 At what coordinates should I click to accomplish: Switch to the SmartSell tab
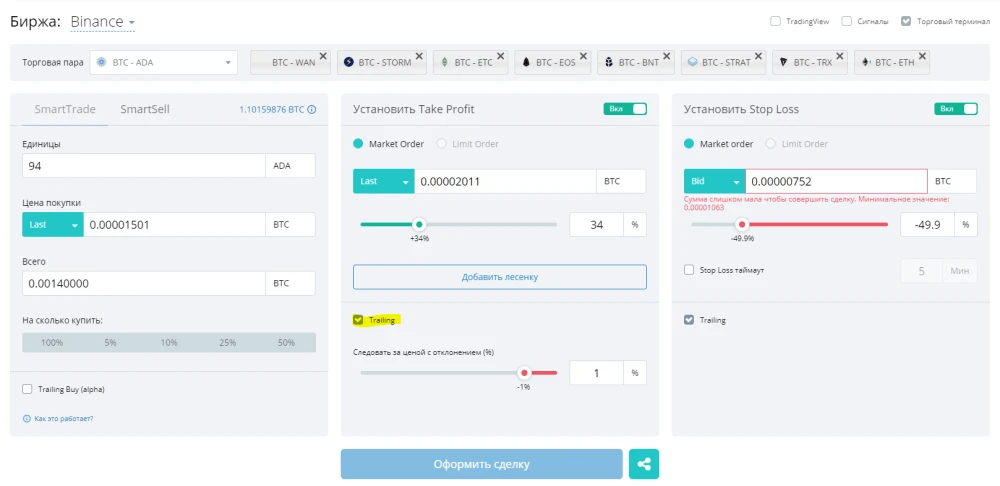point(145,109)
